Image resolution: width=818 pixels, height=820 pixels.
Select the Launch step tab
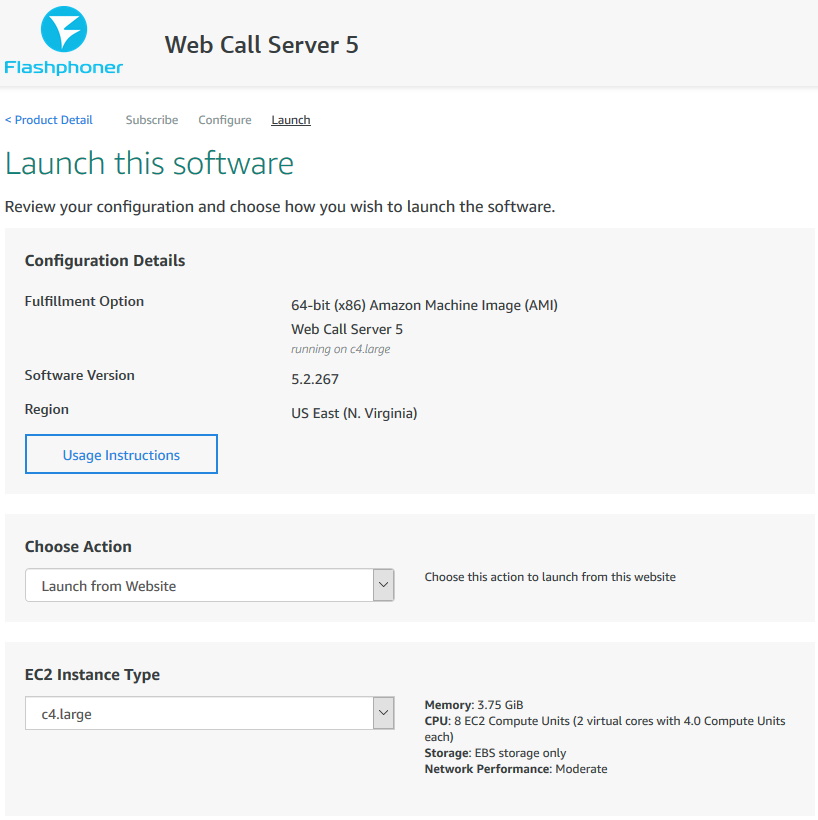[x=291, y=120]
